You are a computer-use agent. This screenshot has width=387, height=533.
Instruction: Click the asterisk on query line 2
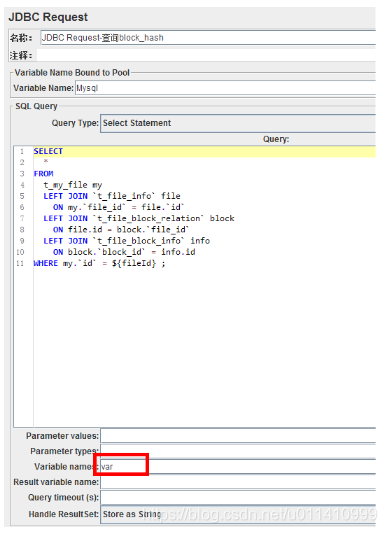pos(46,161)
